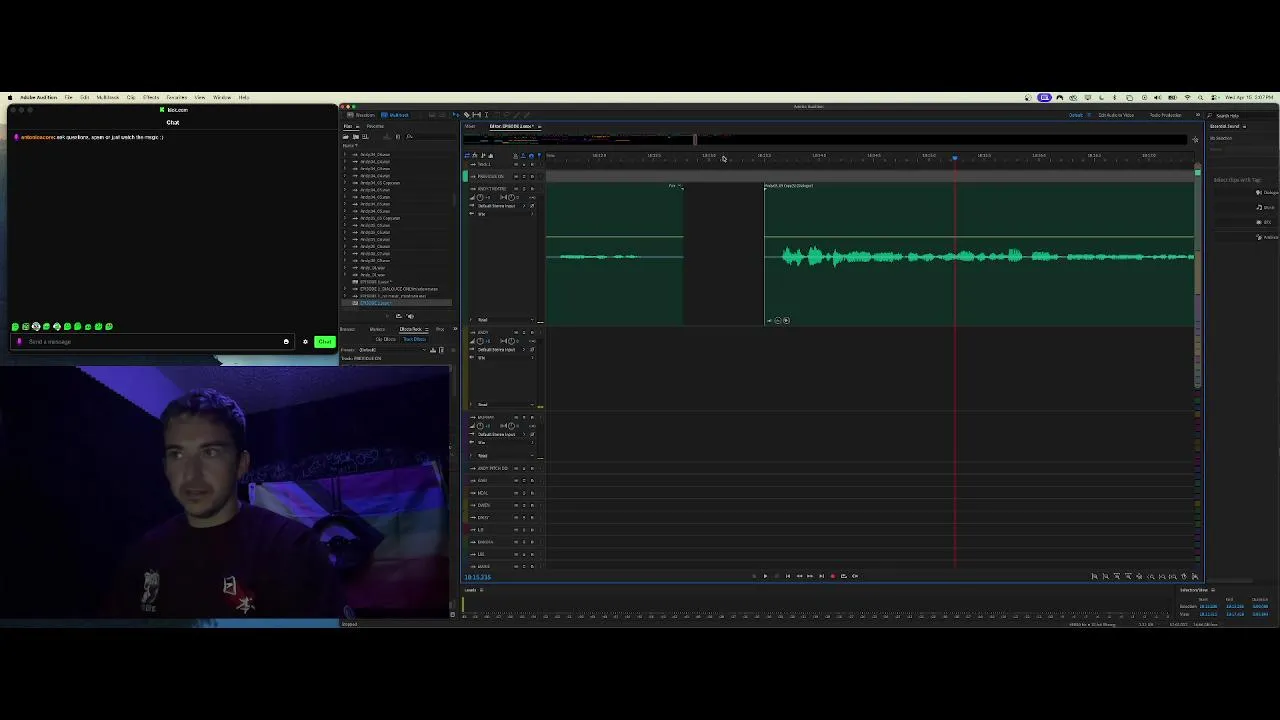Open the File menu

point(68,97)
